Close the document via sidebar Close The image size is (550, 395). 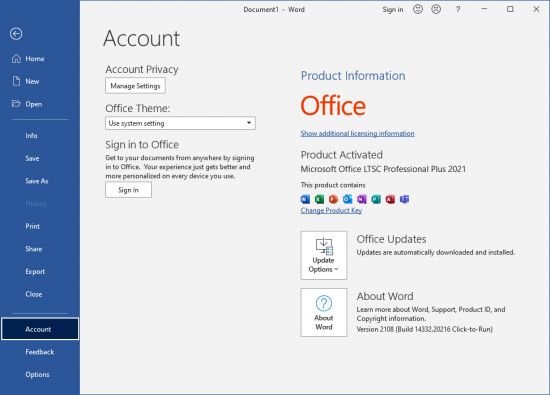pos(34,294)
